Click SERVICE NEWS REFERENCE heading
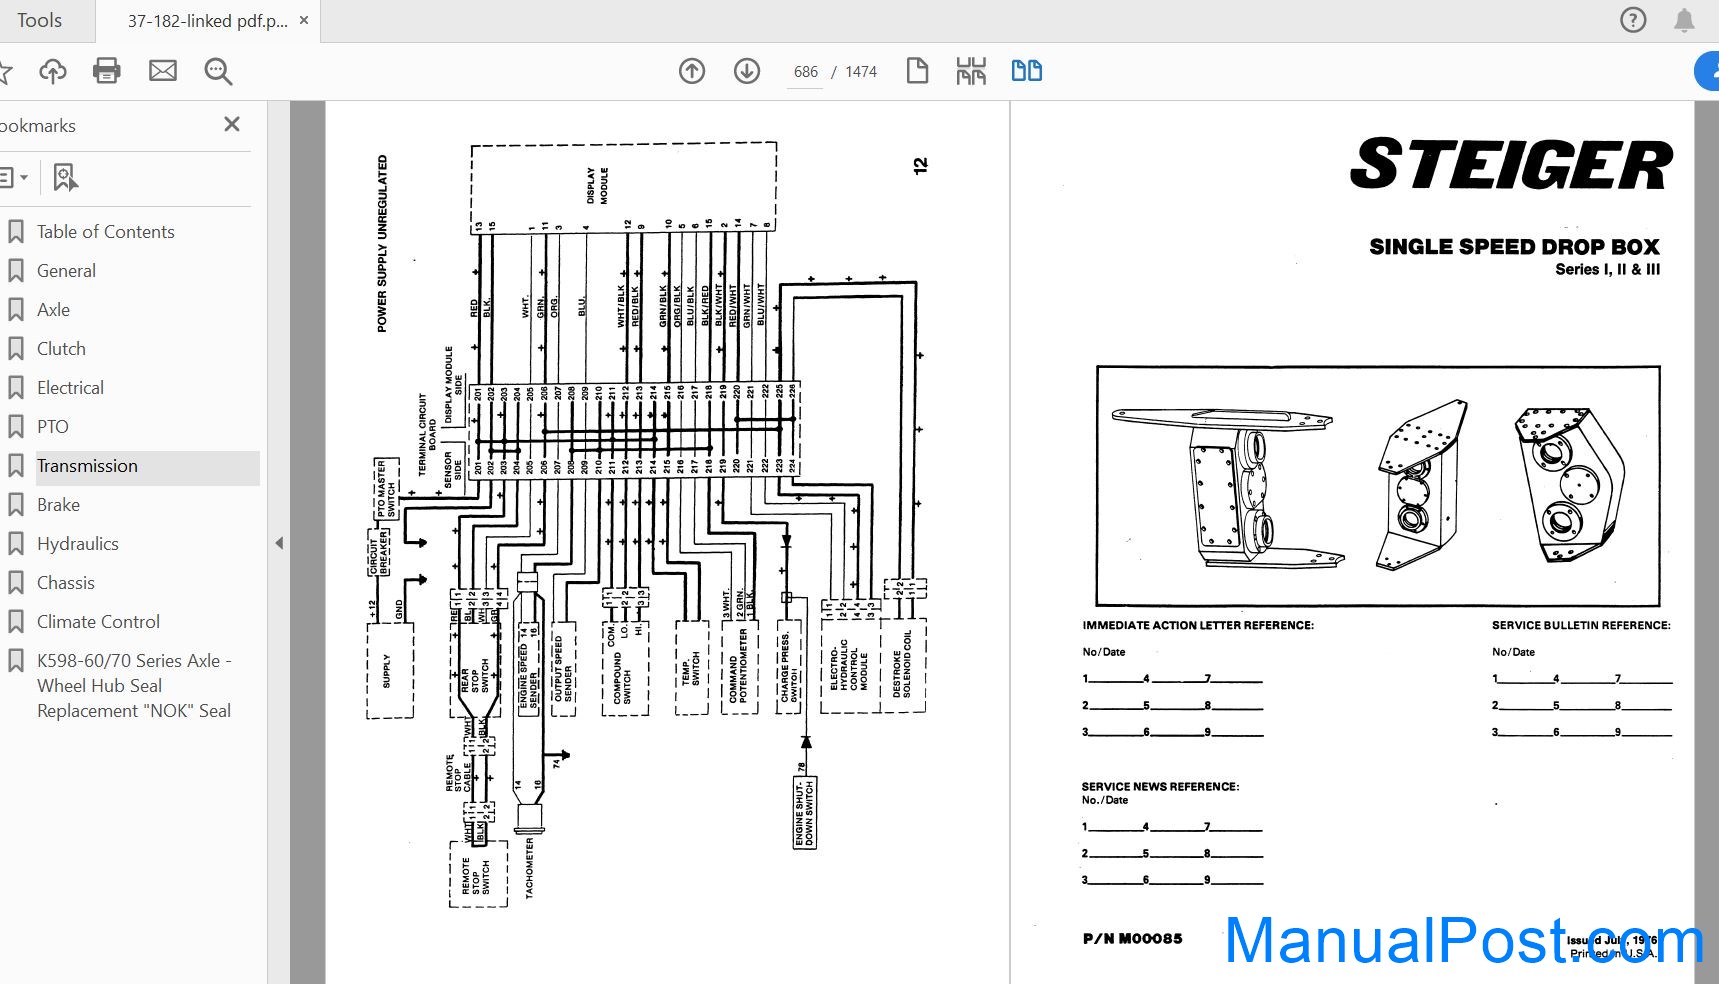1719x984 pixels. (x=1160, y=787)
